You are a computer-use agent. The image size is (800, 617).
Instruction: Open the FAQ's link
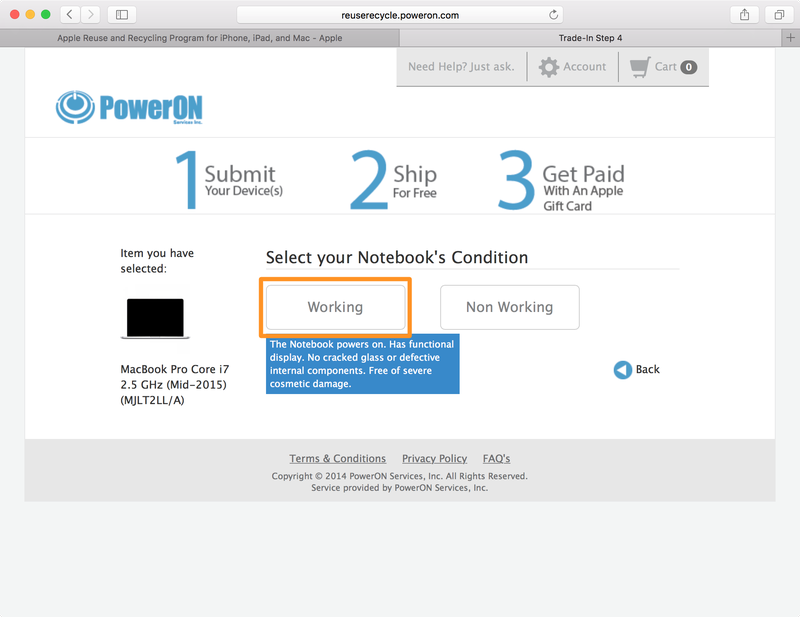pos(496,458)
